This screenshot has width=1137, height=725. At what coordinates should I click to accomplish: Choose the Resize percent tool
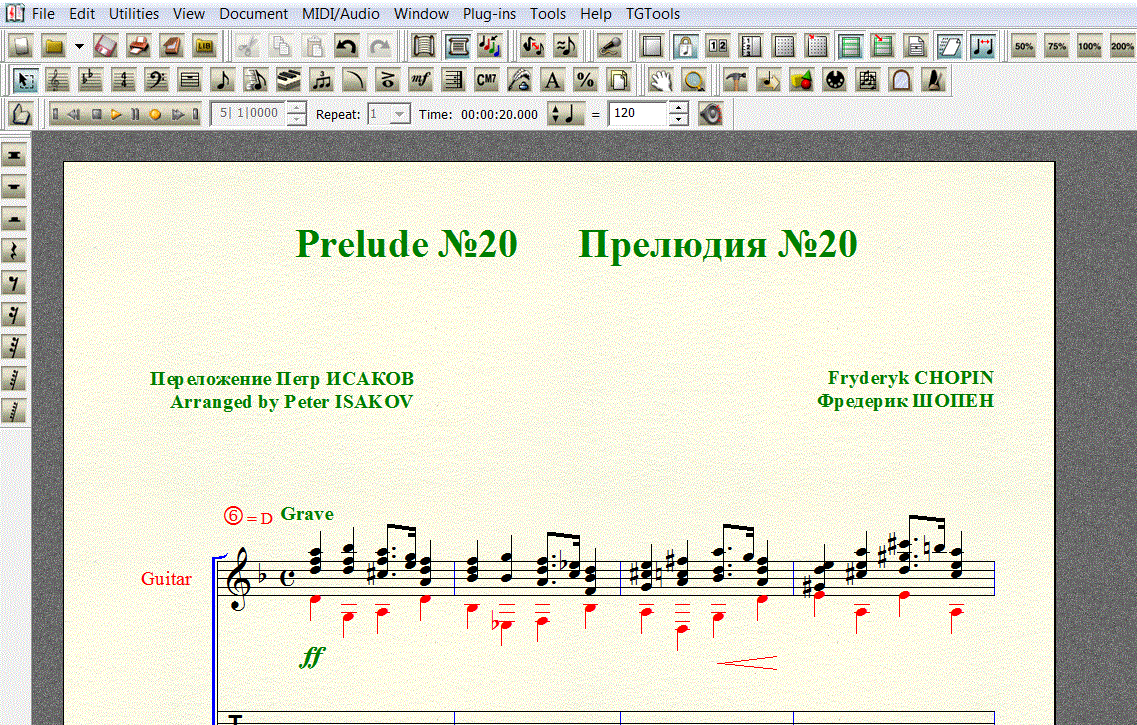[586, 80]
